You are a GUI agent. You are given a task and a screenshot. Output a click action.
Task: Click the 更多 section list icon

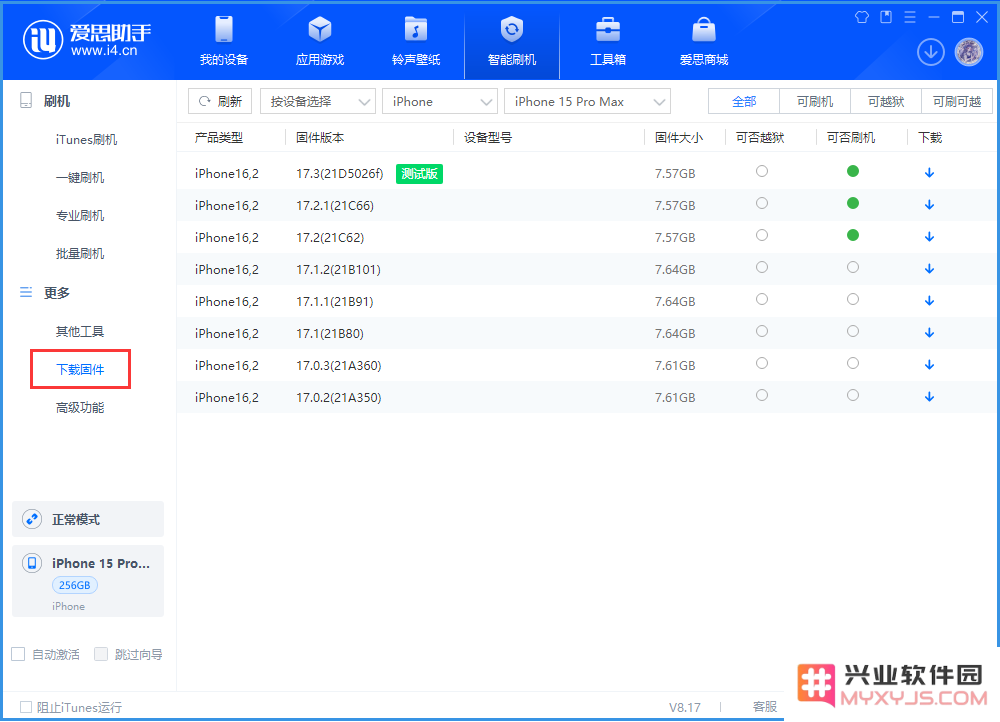26,292
